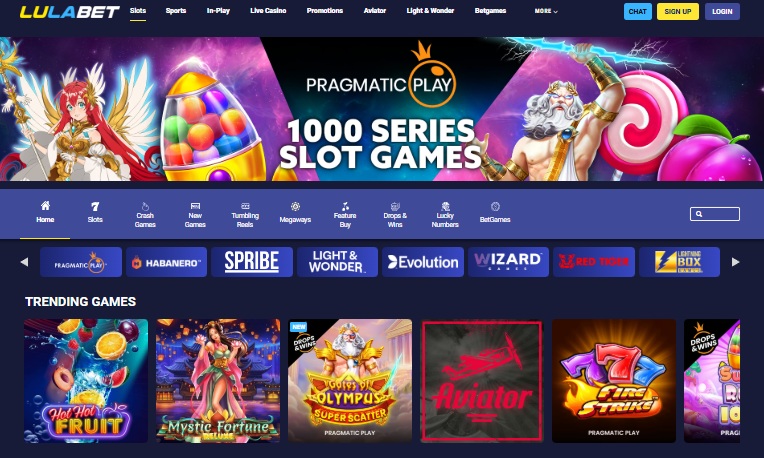Show next providers with right arrow
Viewport: 764px width, 458px height.
tap(735, 262)
